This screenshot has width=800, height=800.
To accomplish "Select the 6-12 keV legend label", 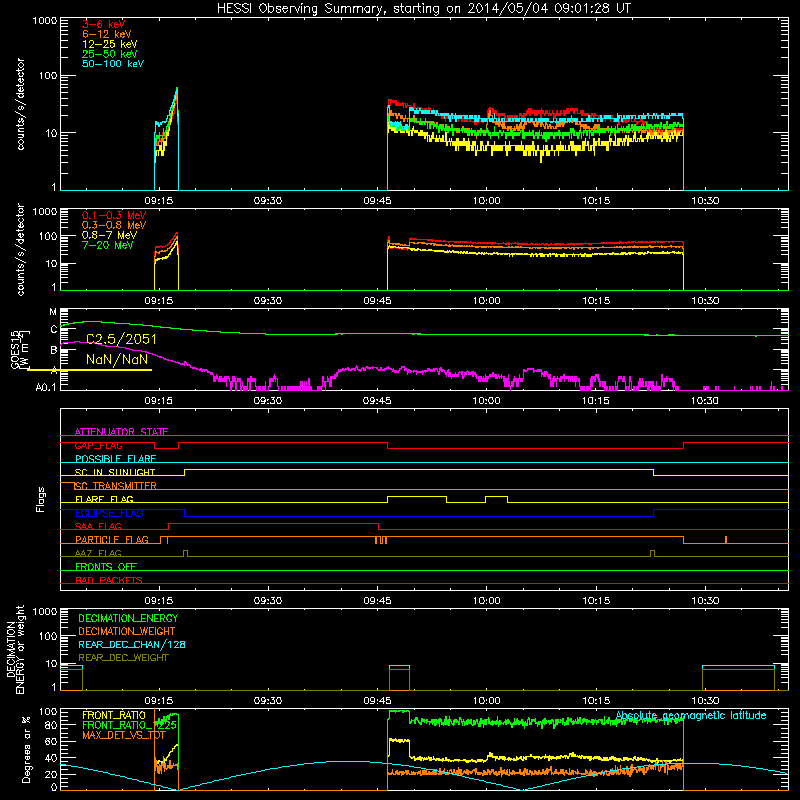I will click(107, 34).
